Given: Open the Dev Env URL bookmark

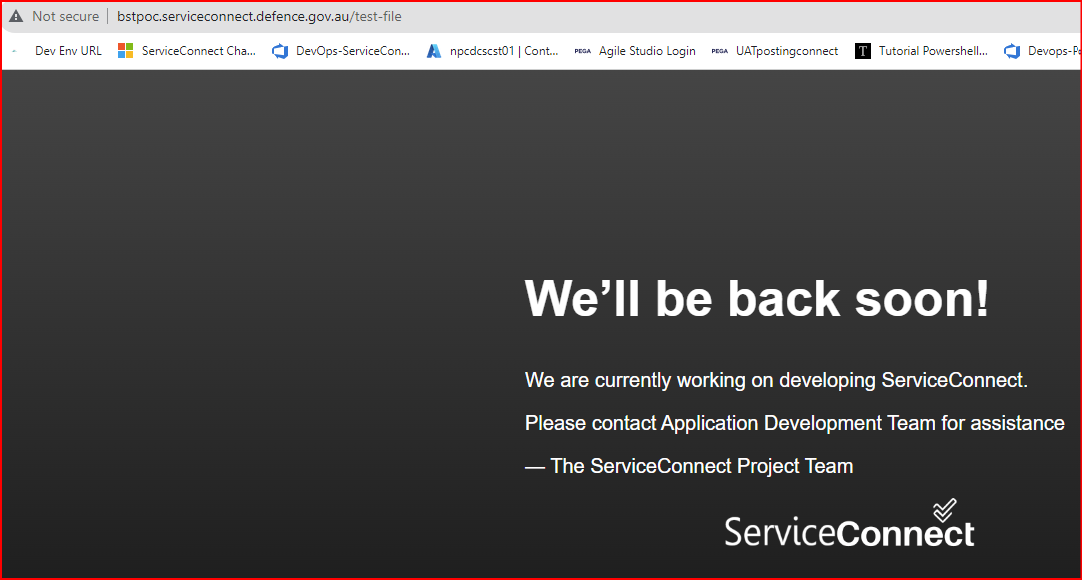Looking at the screenshot, I should [x=68, y=50].
